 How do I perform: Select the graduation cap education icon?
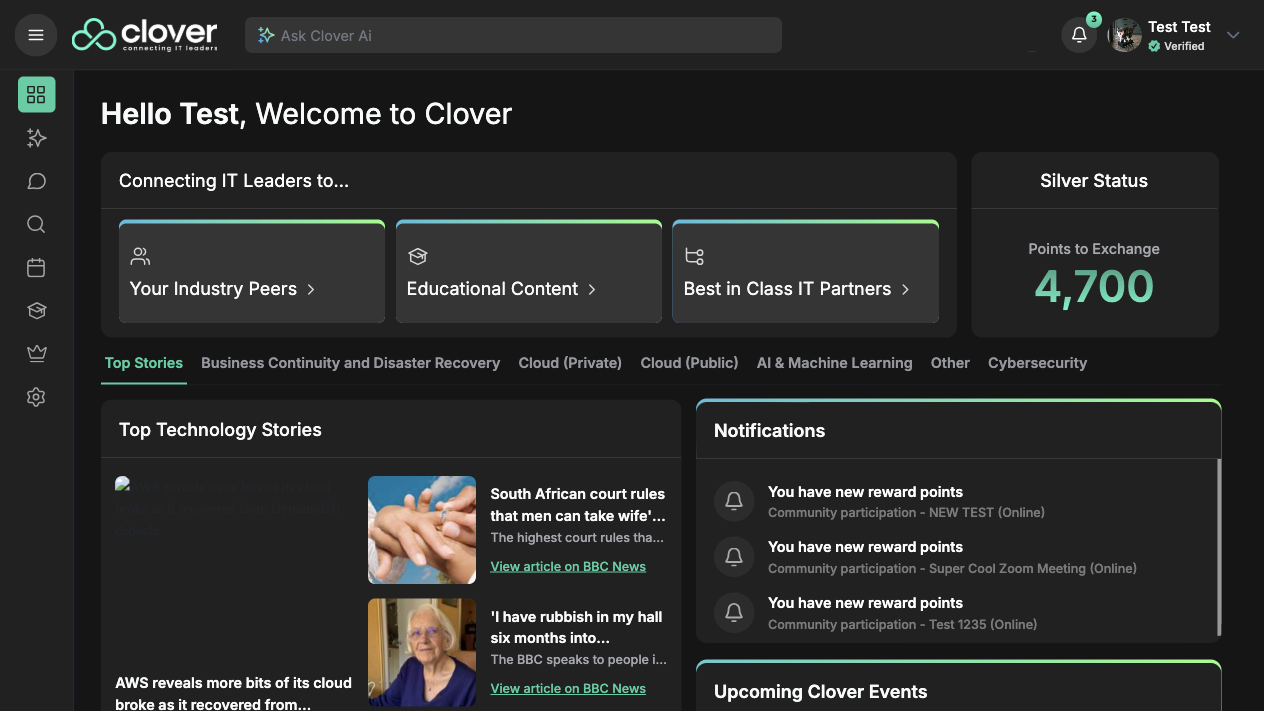pyautogui.click(x=36, y=310)
